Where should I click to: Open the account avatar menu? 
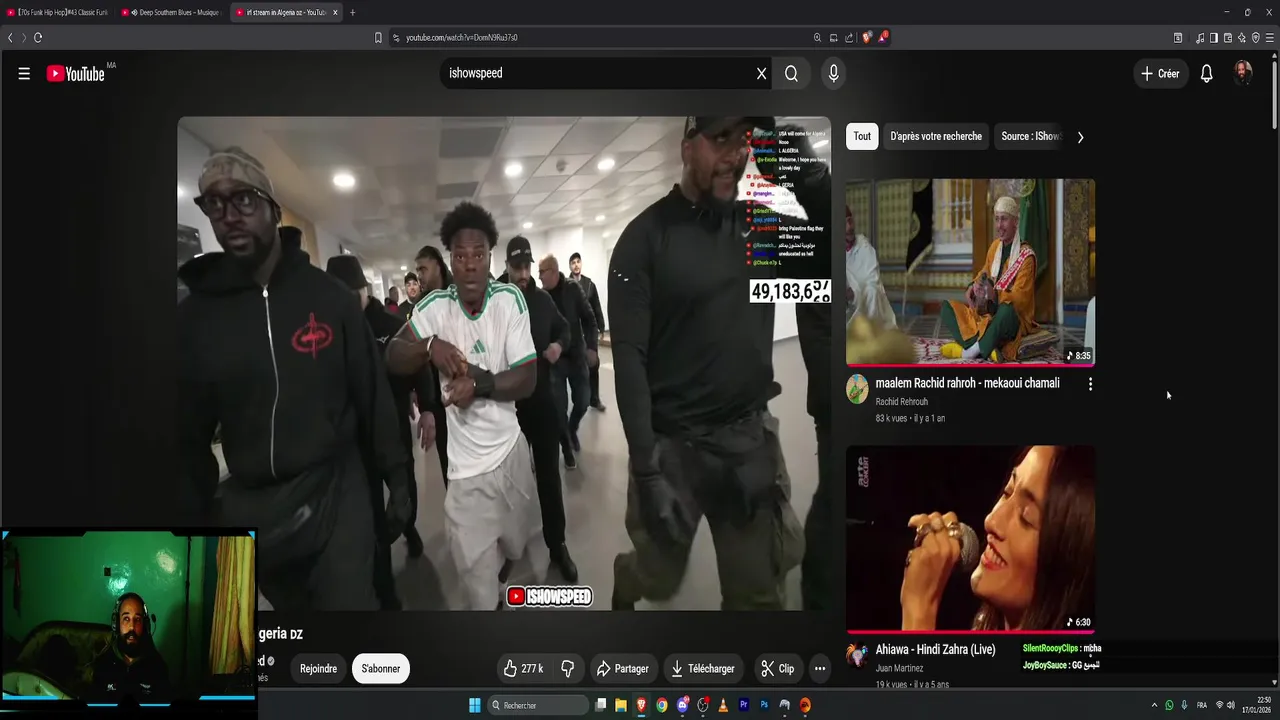[1243, 73]
